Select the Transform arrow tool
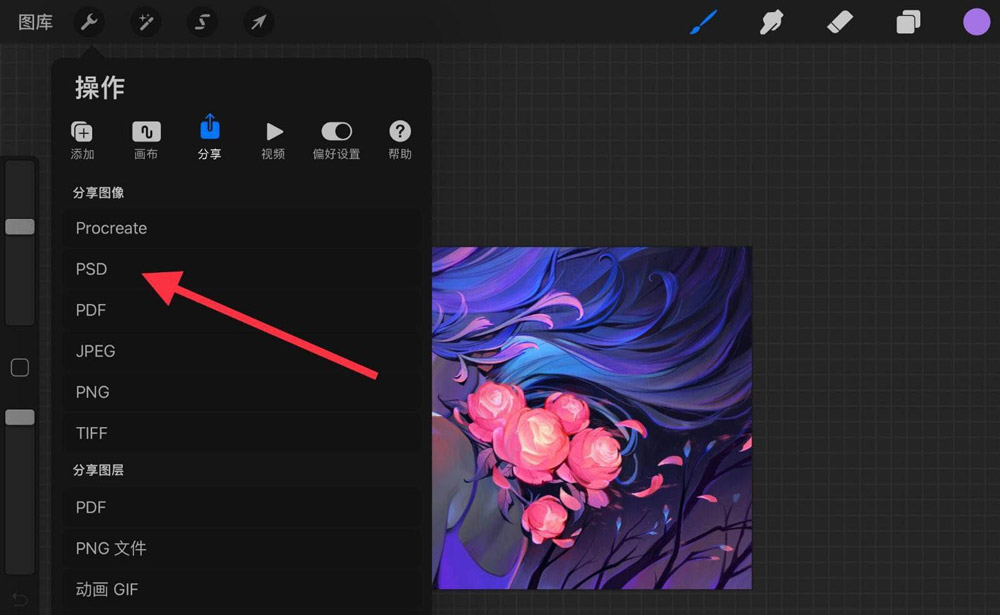Viewport: 1000px width, 615px height. click(x=259, y=21)
